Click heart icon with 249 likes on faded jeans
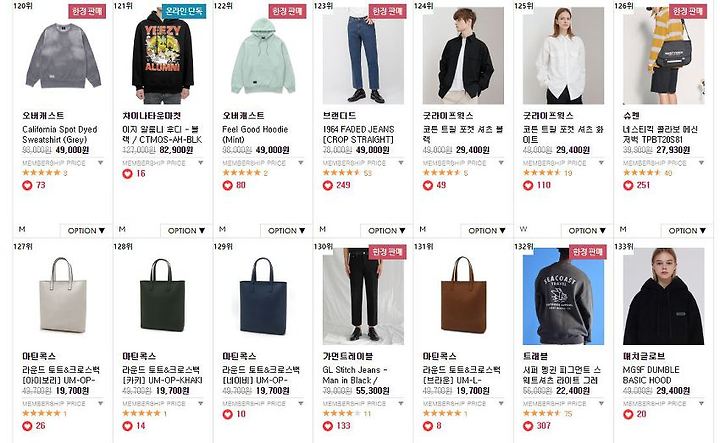Screen dimensions: 720x443 (x=327, y=185)
